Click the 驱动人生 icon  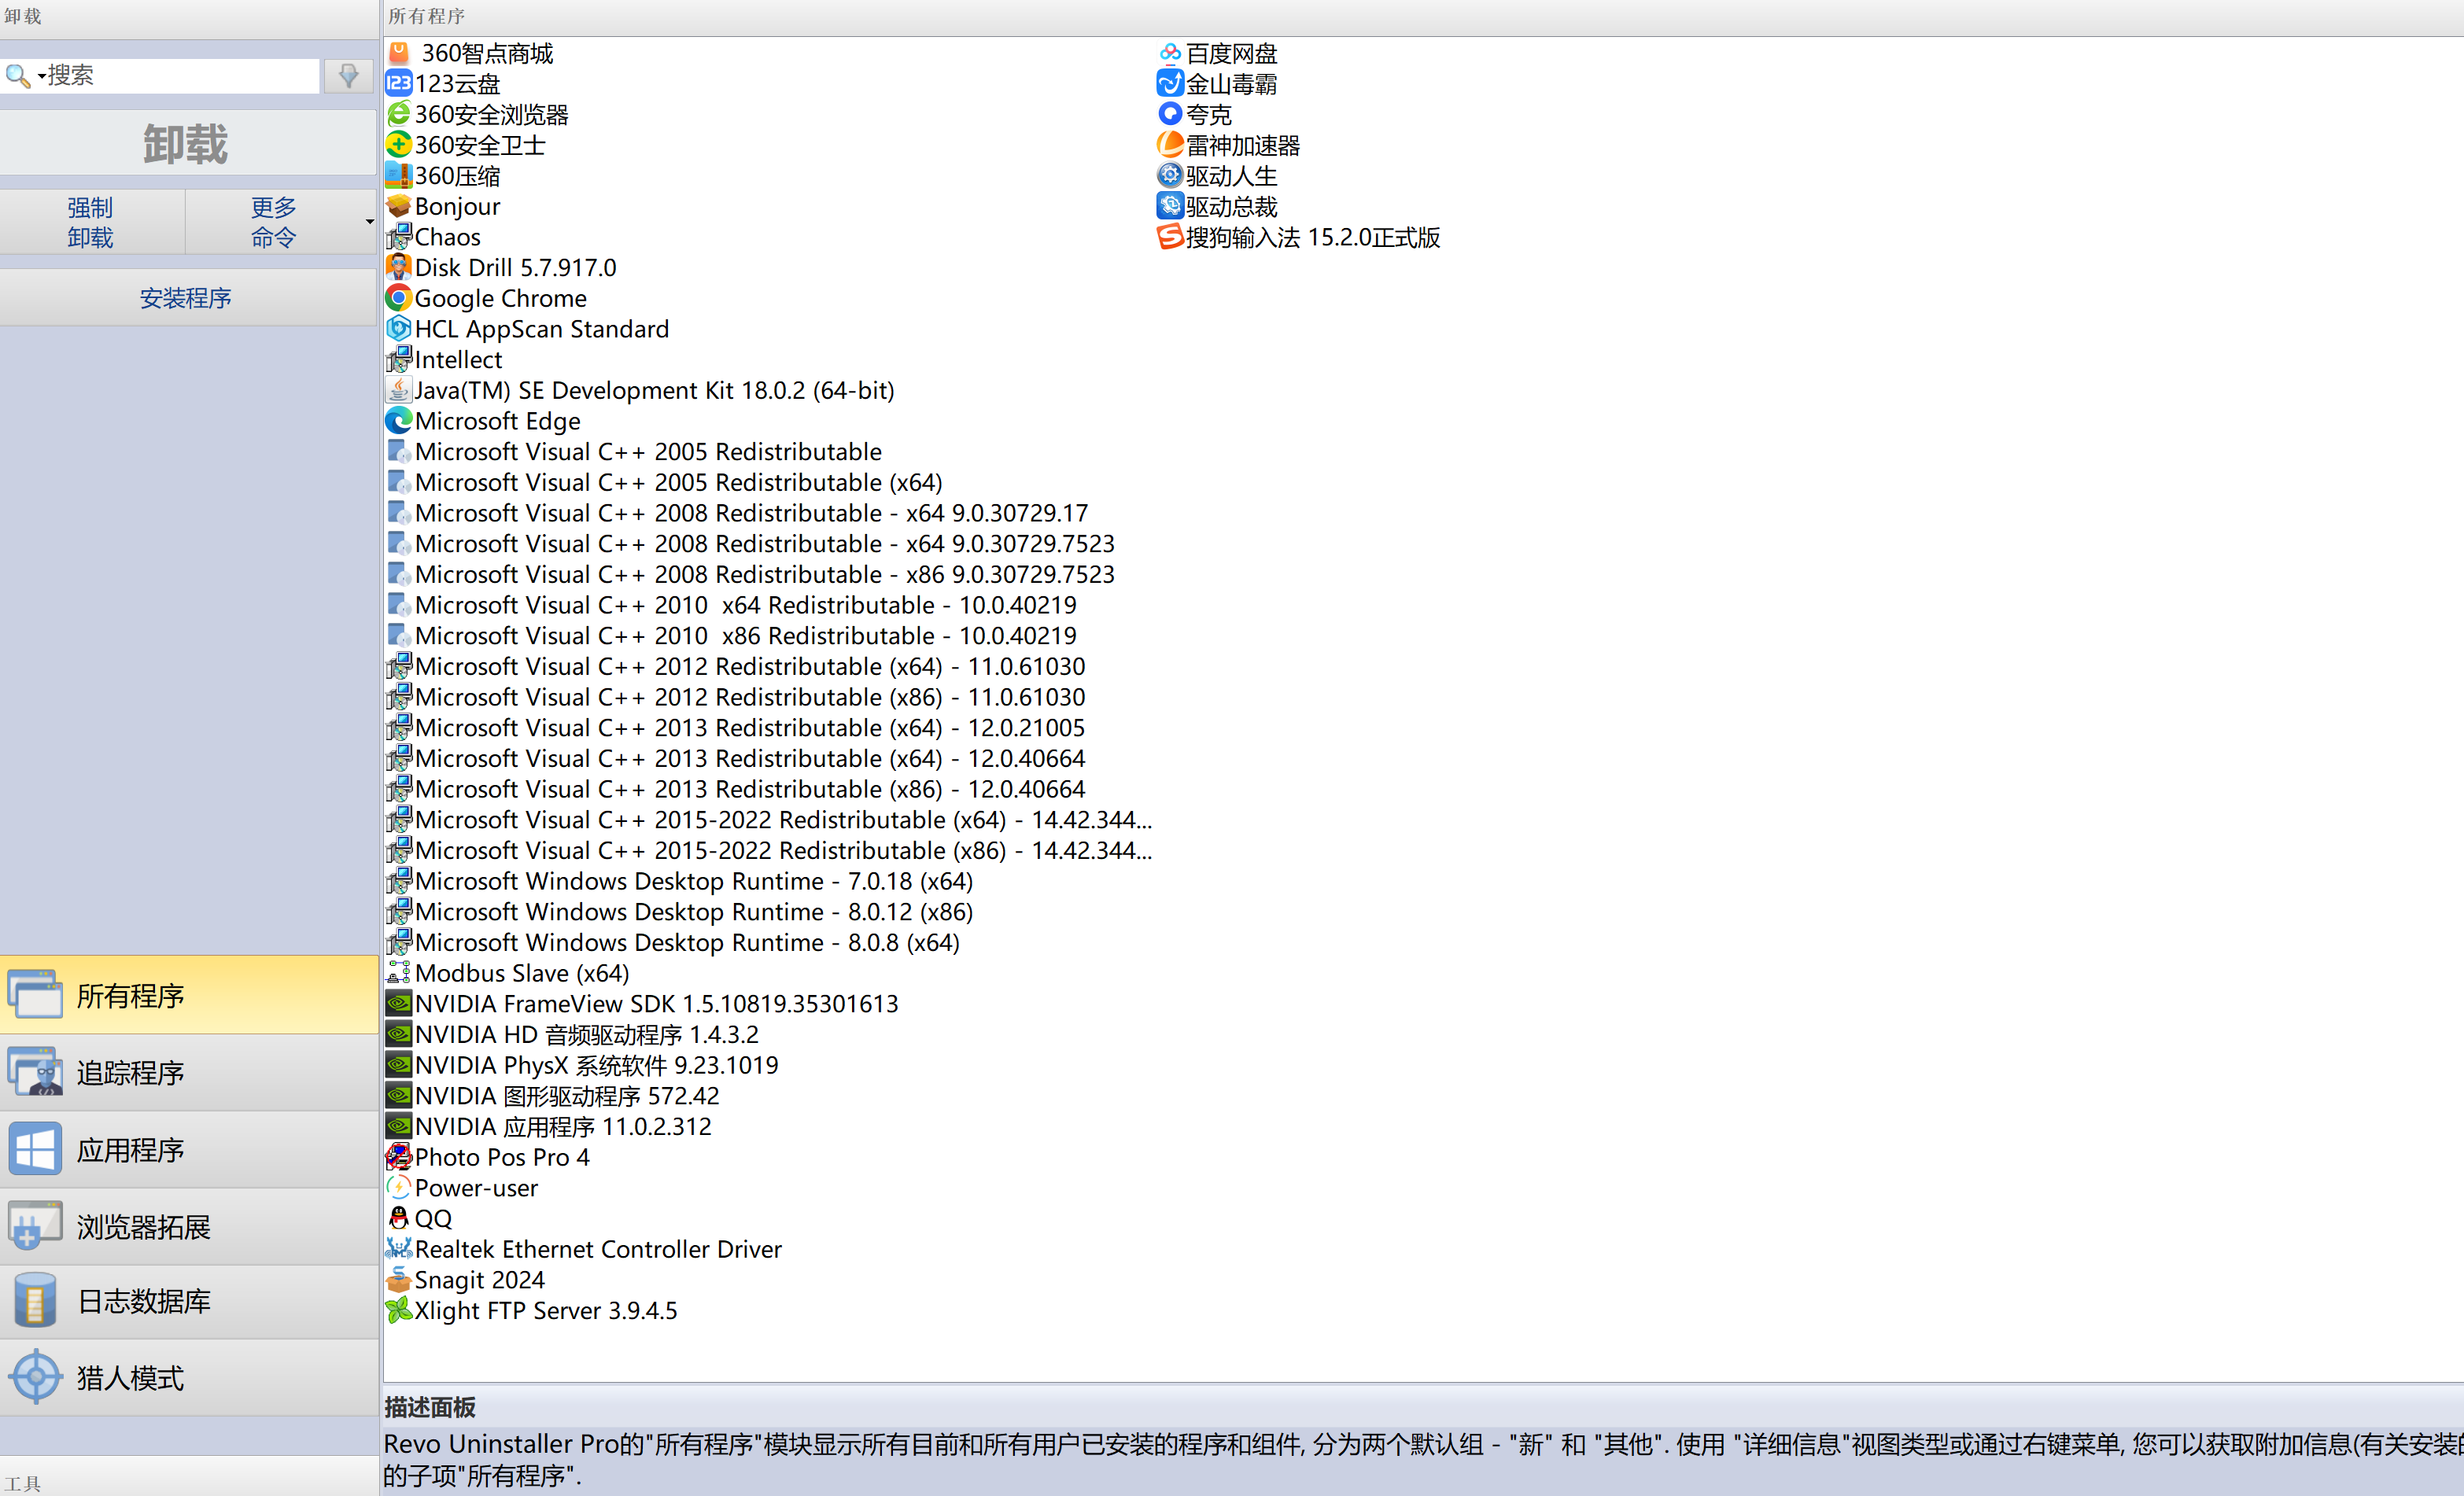pos(1169,176)
